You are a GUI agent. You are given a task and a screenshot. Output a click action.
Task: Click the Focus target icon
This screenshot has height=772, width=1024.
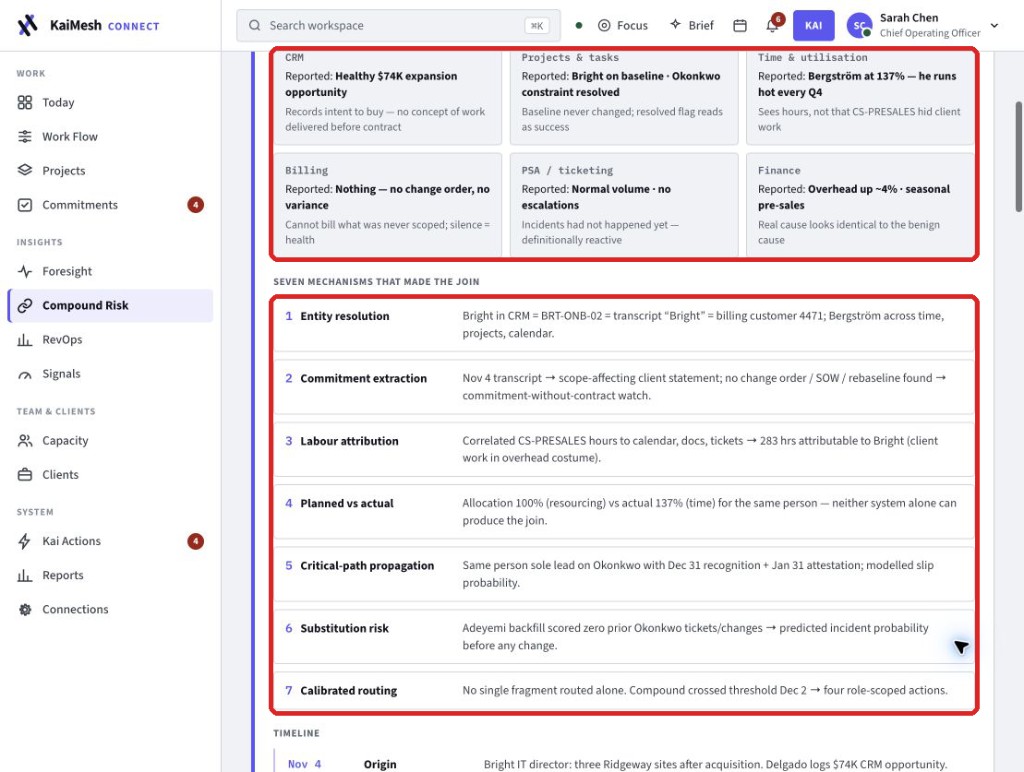click(604, 25)
